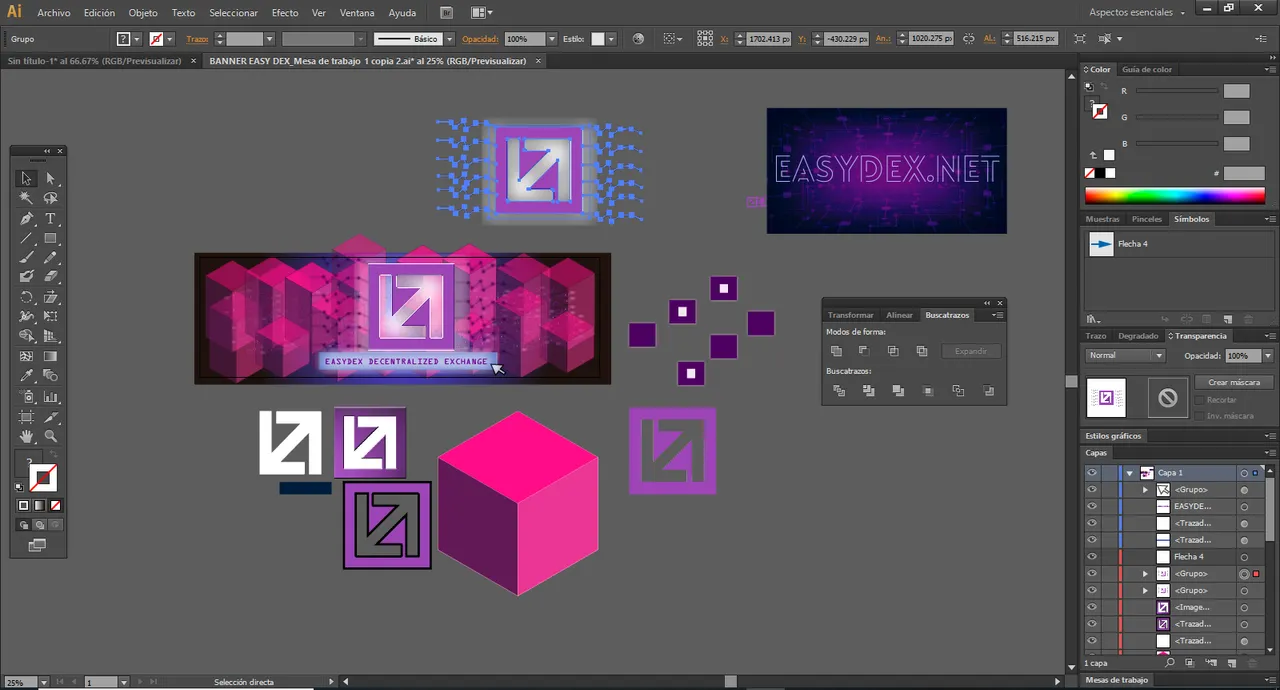The image size is (1280, 690).
Task: Click the Trim pathfinder icon
Action: [x=868, y=391]
